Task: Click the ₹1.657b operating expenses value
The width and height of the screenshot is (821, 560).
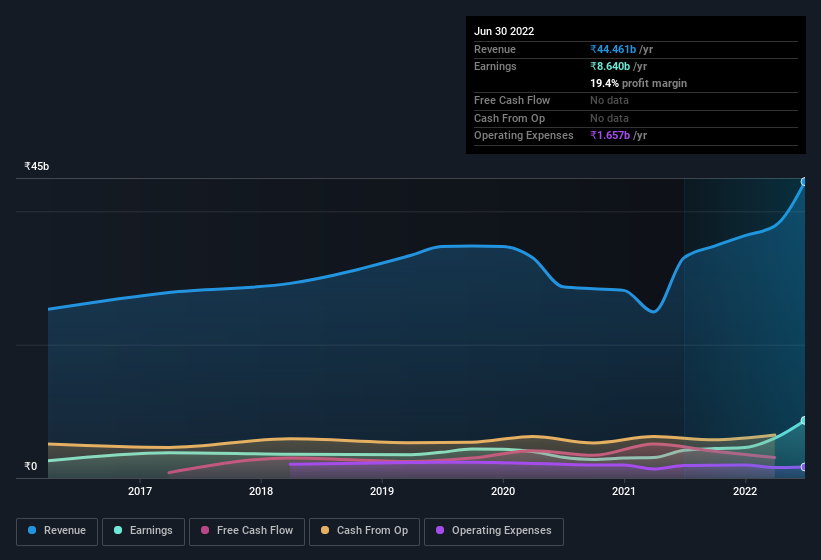Action: coord(610,135)
